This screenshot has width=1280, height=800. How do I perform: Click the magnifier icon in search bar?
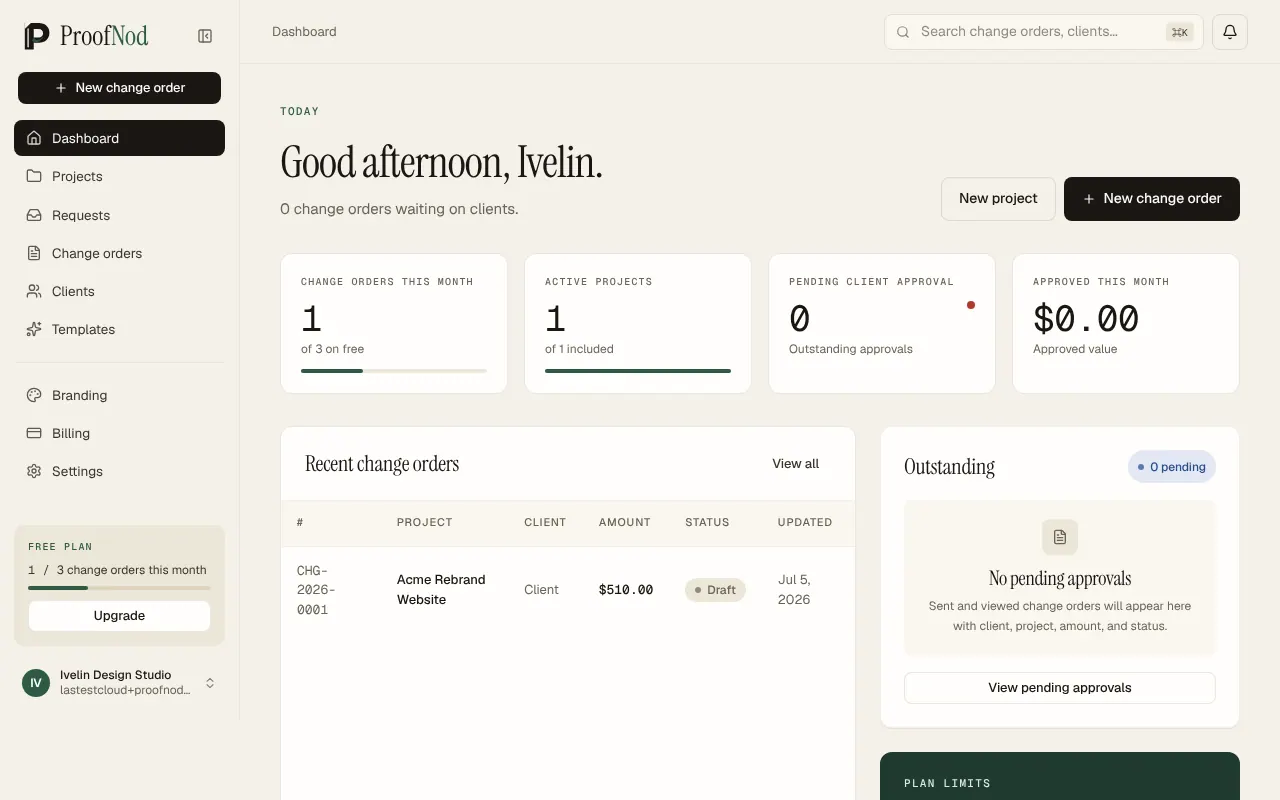(x=903, y=32)
